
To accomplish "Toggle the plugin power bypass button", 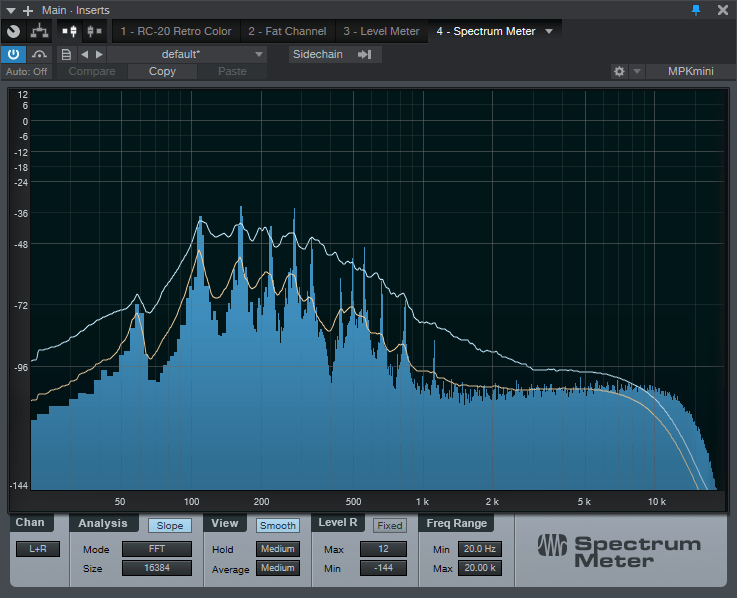I will click(14, 54).
